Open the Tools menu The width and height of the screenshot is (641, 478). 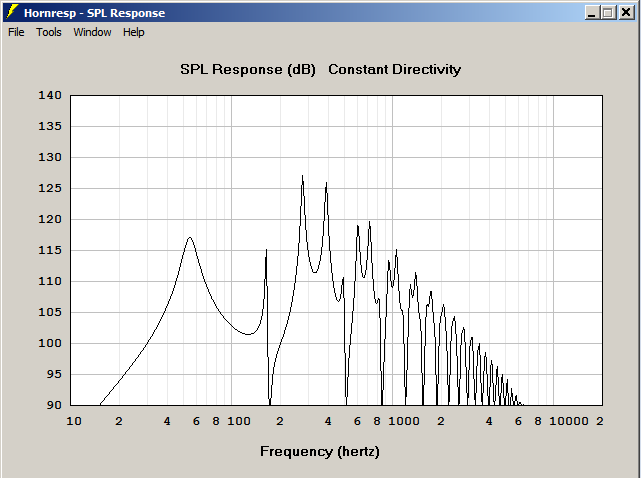pos(49,32)
